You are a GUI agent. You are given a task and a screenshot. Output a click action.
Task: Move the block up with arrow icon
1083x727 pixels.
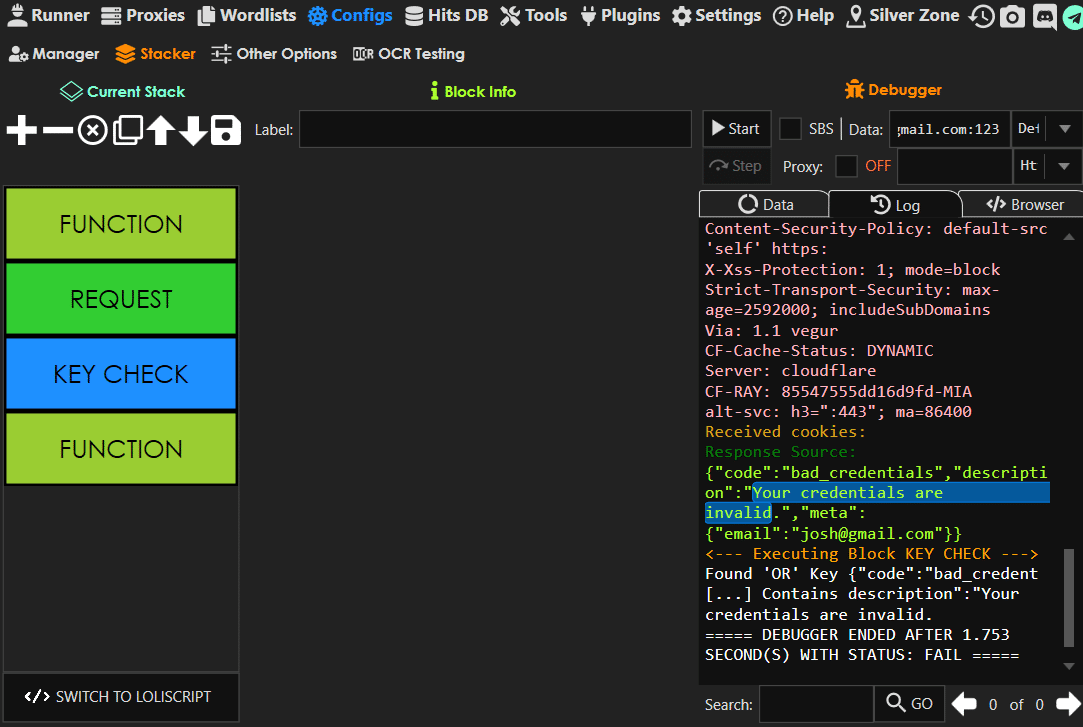coord(159,130)
